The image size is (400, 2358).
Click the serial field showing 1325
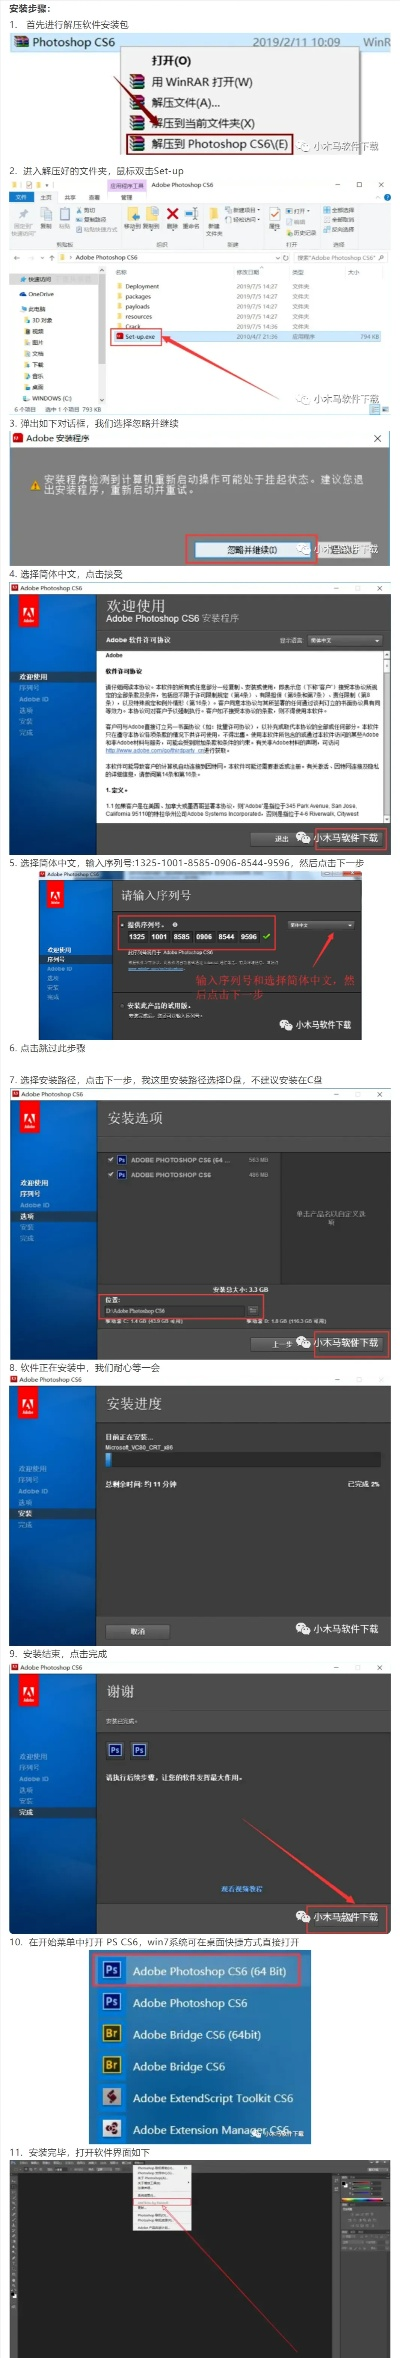click(x=137, y=937)
